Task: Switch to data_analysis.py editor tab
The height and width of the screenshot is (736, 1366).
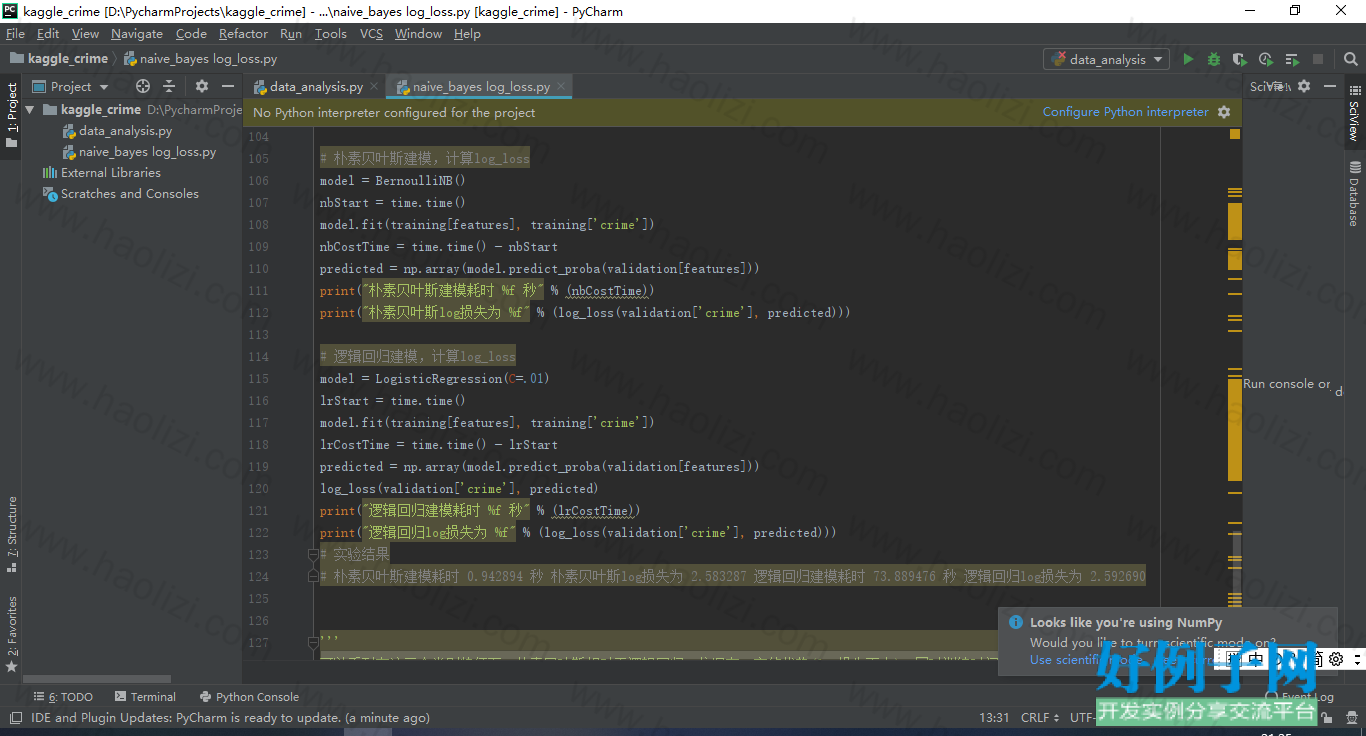Action: (315, 87)
